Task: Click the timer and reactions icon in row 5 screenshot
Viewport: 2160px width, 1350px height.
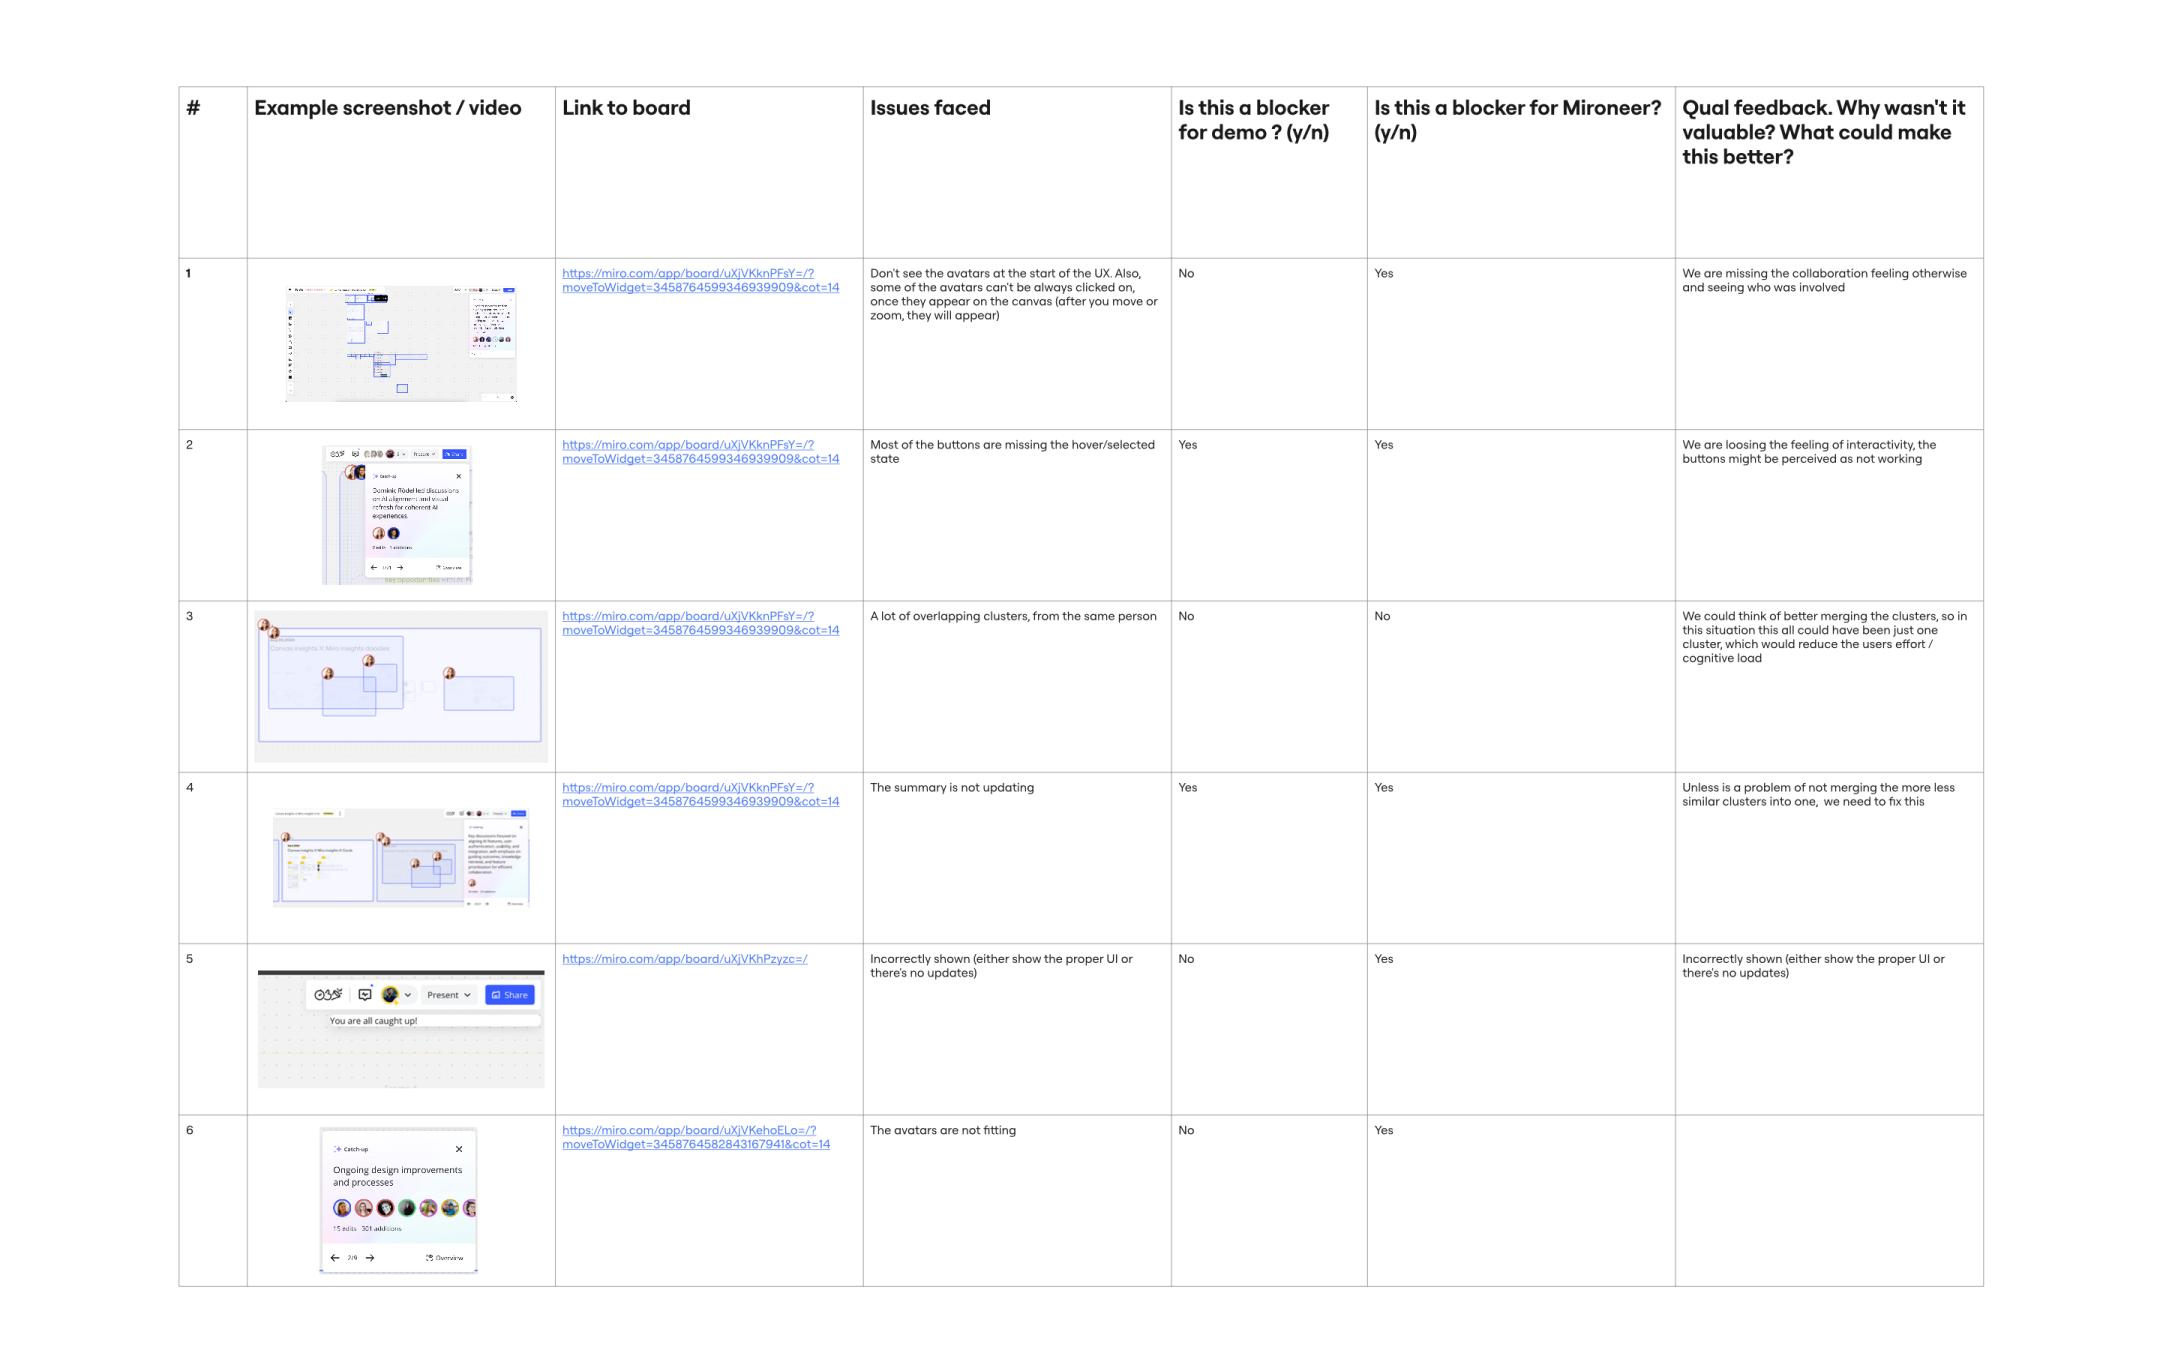Action: click(x=328, y=994)
